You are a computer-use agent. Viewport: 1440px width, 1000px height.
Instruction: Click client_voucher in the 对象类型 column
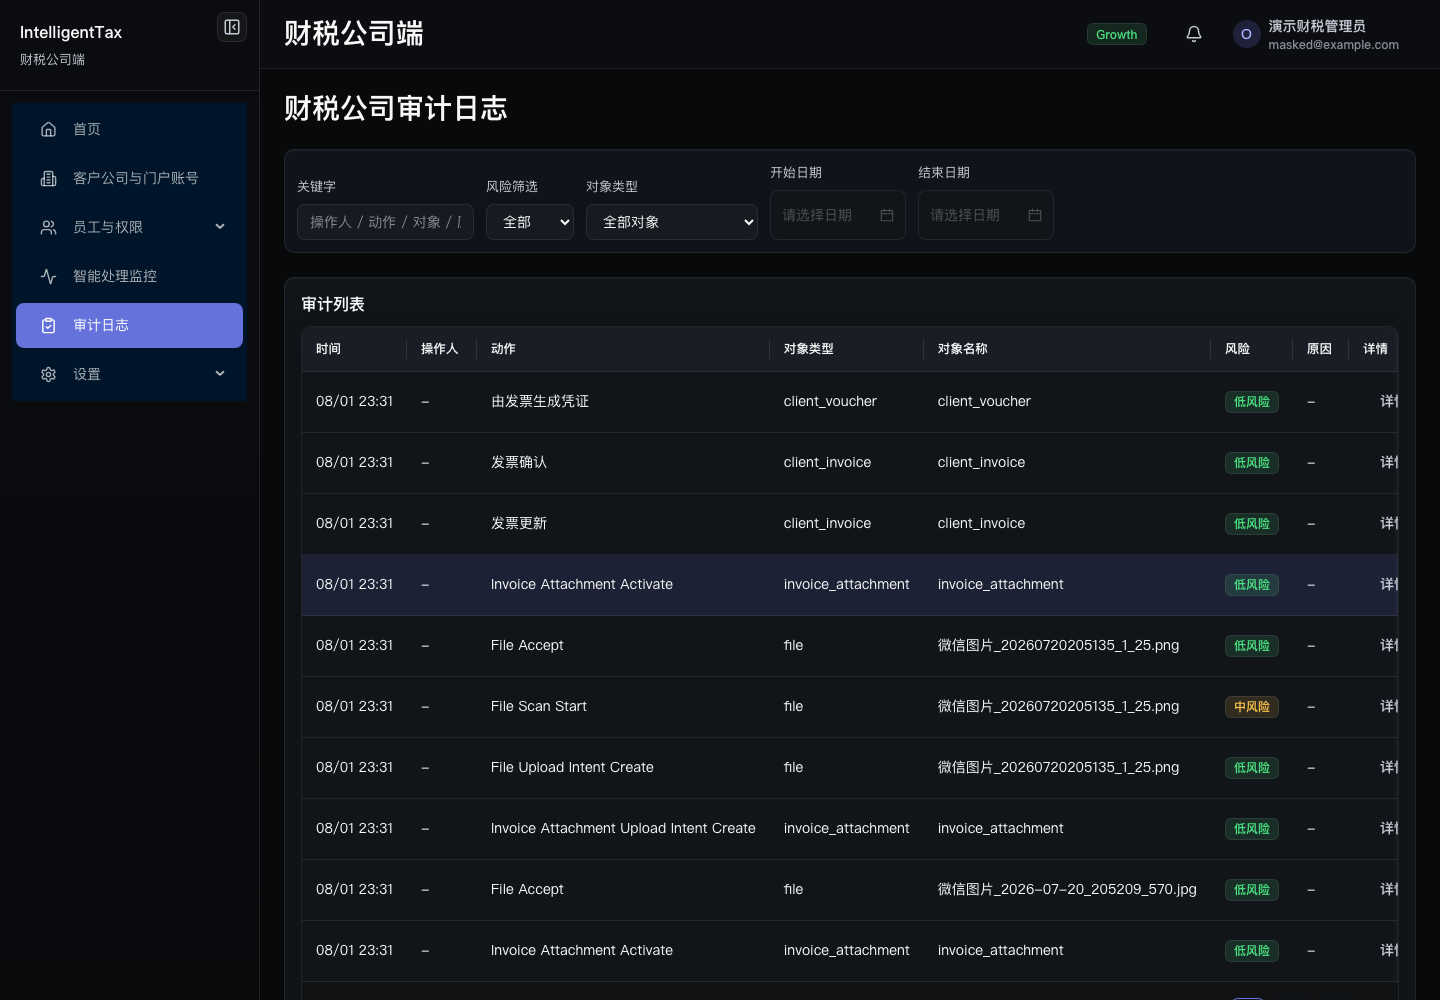(830, 401)
